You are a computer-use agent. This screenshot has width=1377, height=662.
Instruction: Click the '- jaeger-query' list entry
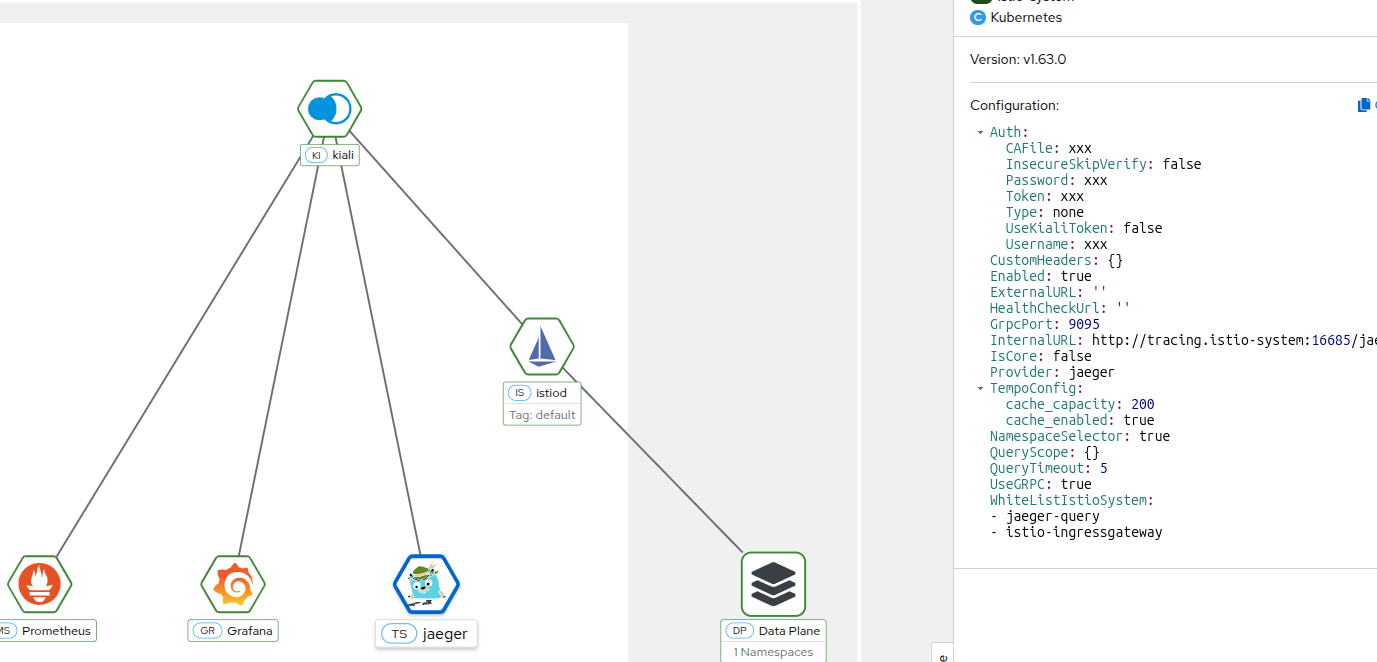(x=1045, y=516)
